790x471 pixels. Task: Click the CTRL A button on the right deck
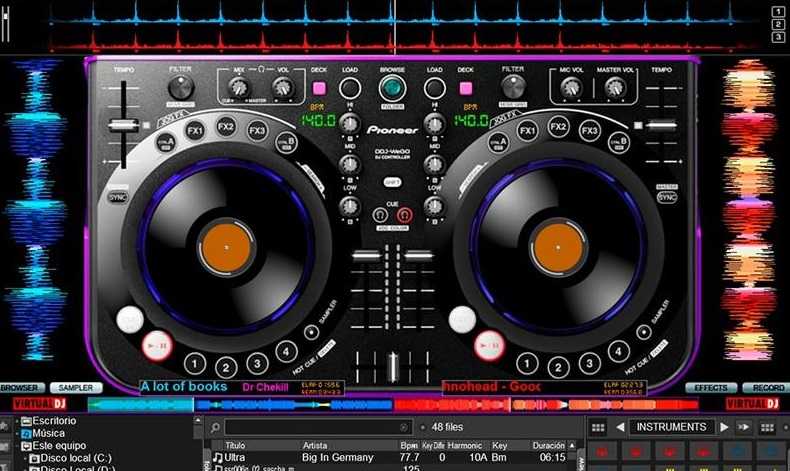tap(498, 143)
